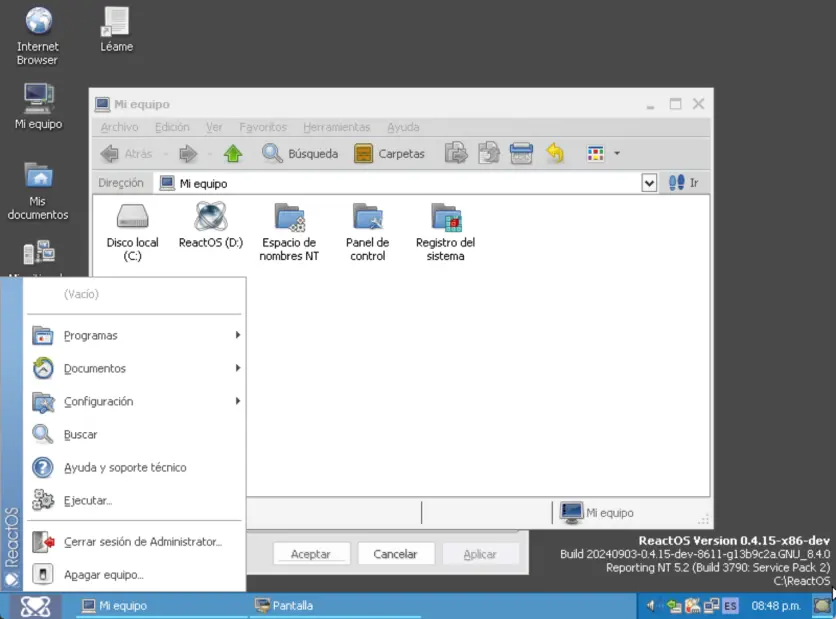Open Panel de control icon
This screenshot has height=619, width=836.
point(367,232)
